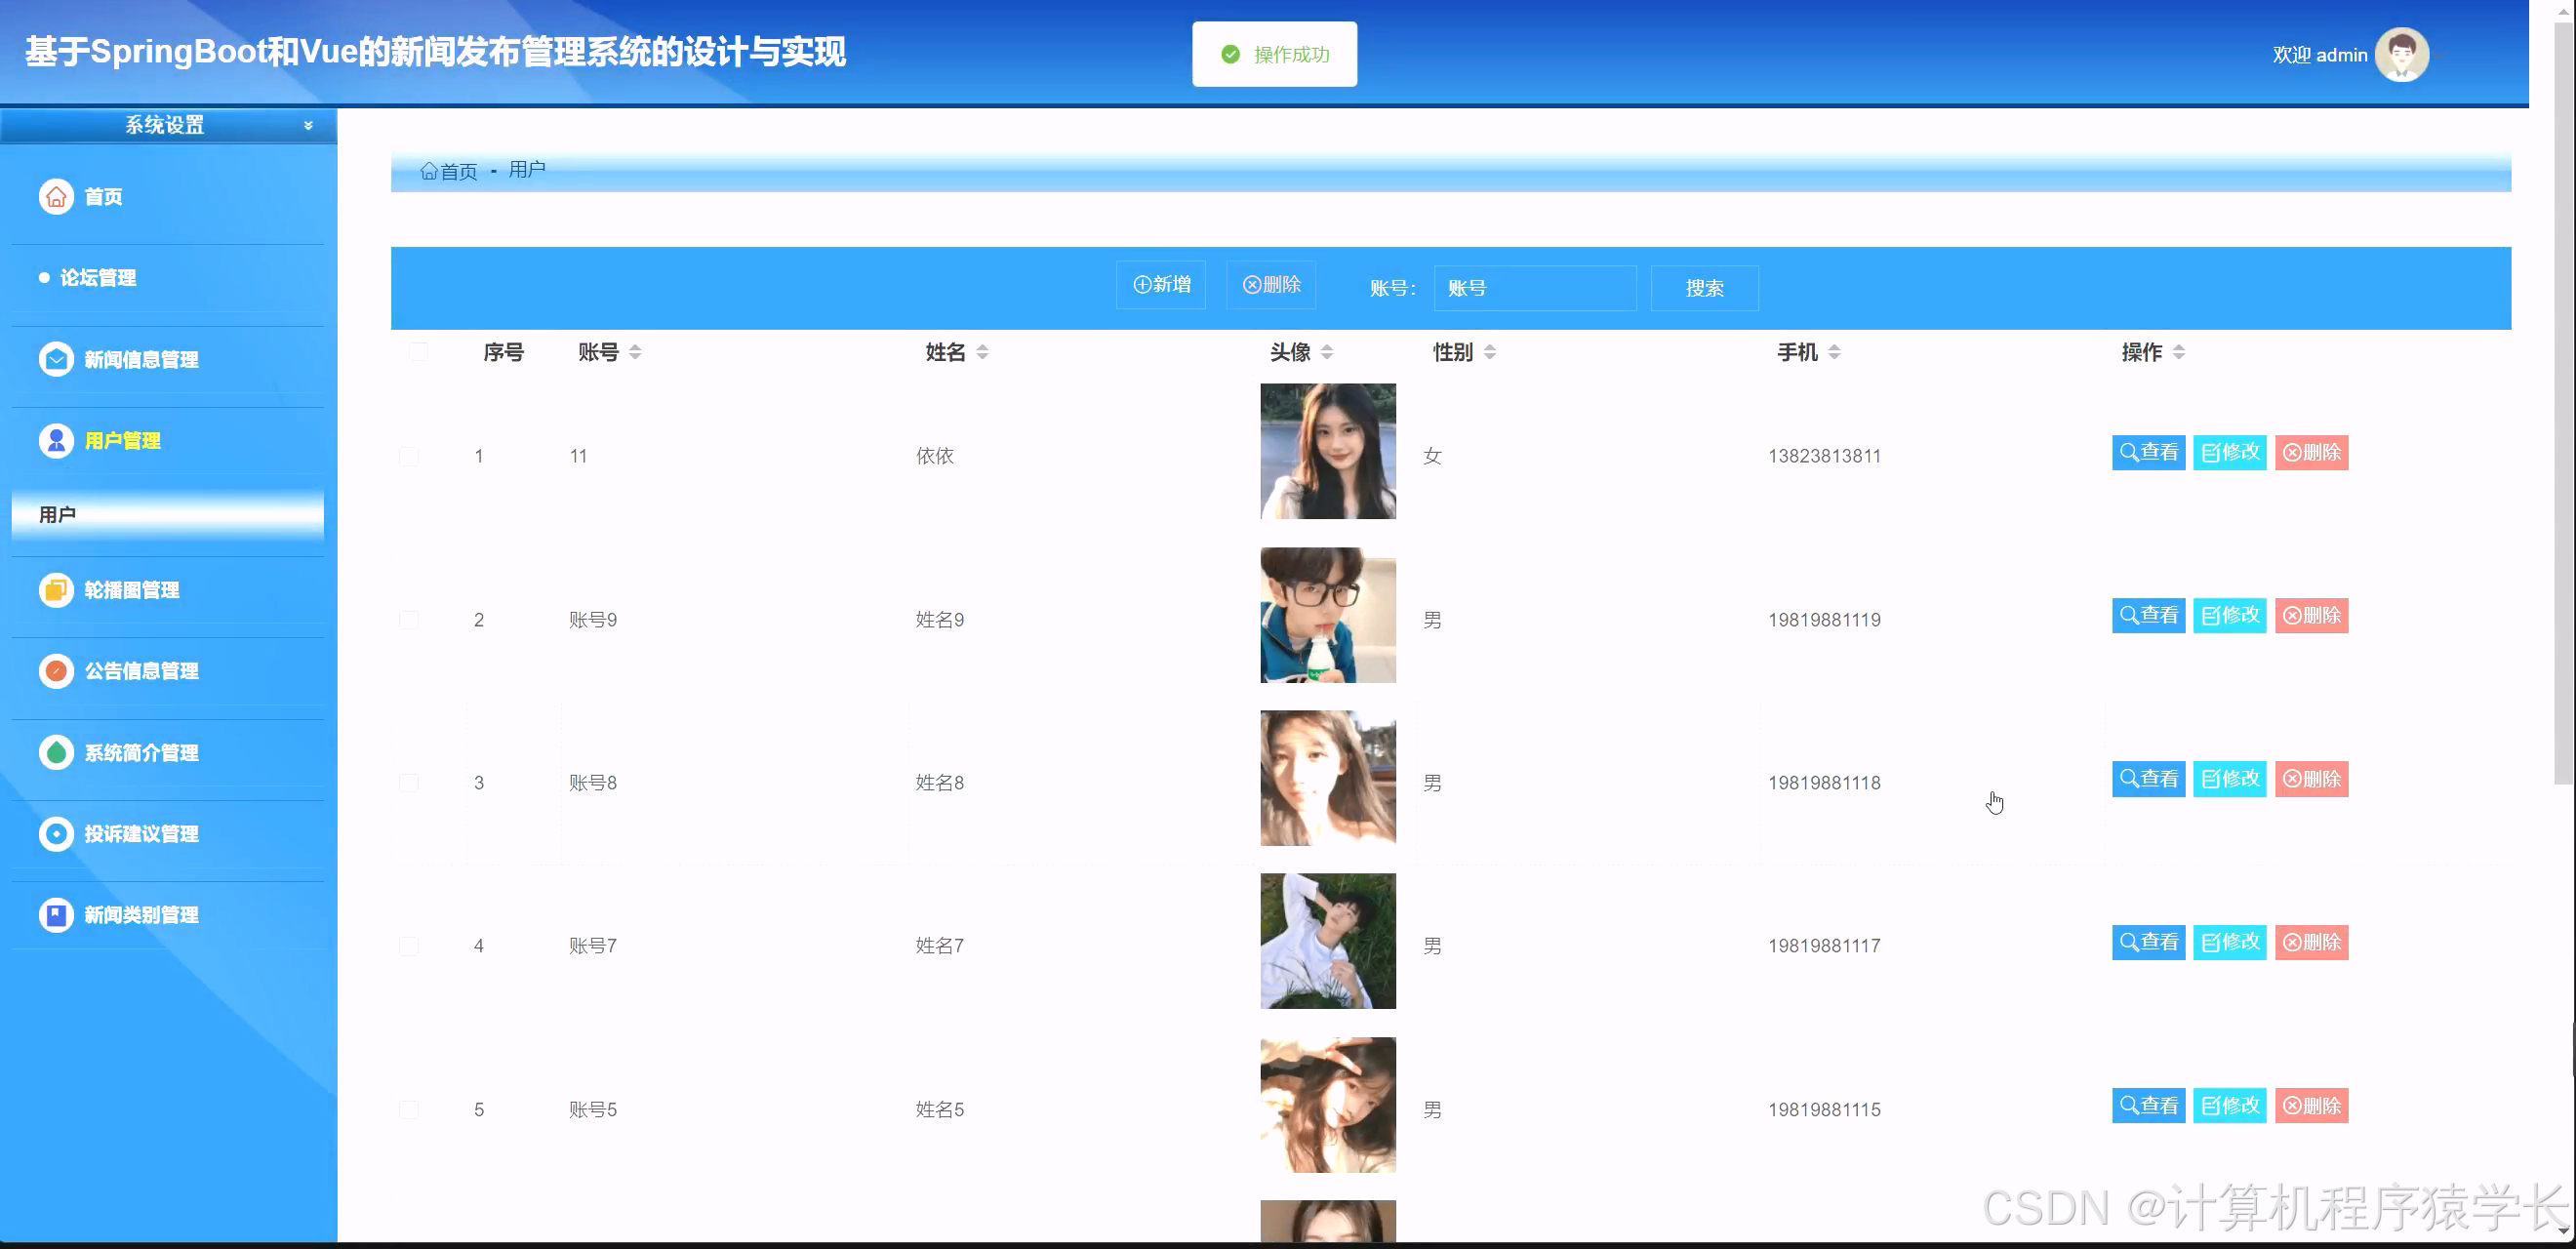Screen dimensions: 2576x1249
Task: Toggle the select-all checkbox in the table header
Action: [x=418, y=352]
